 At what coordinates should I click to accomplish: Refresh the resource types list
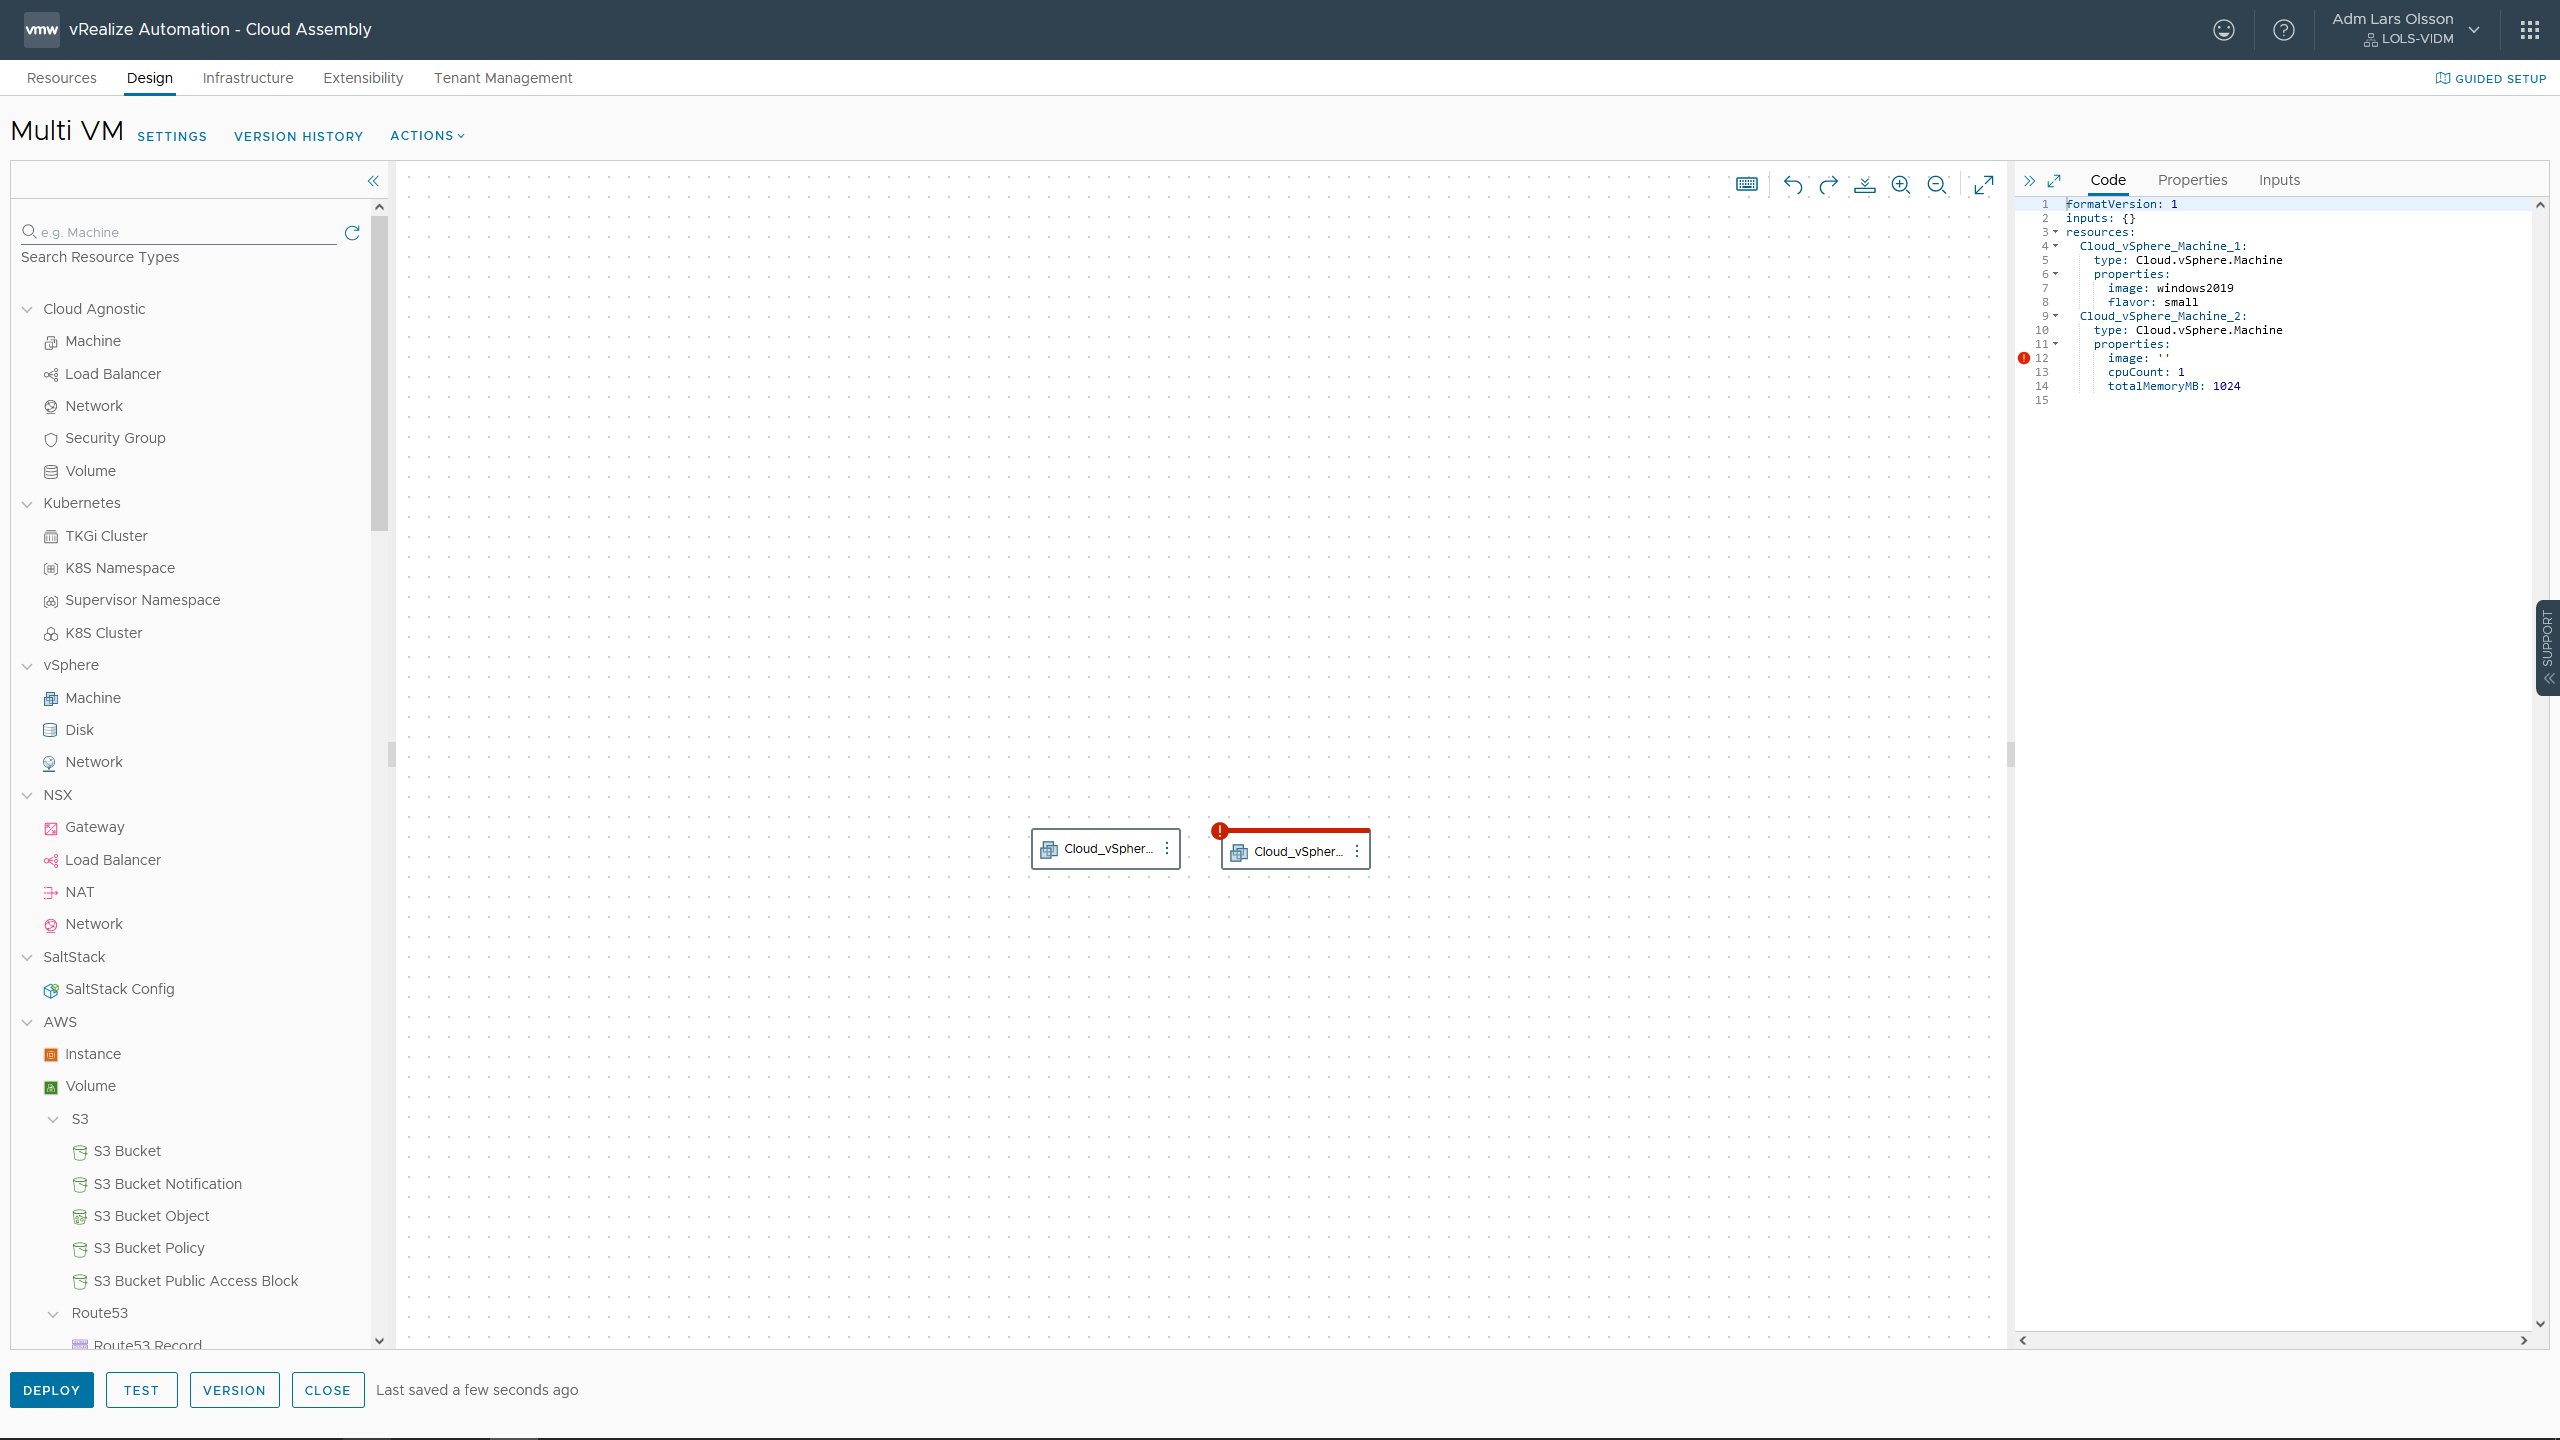pos(352,233)
